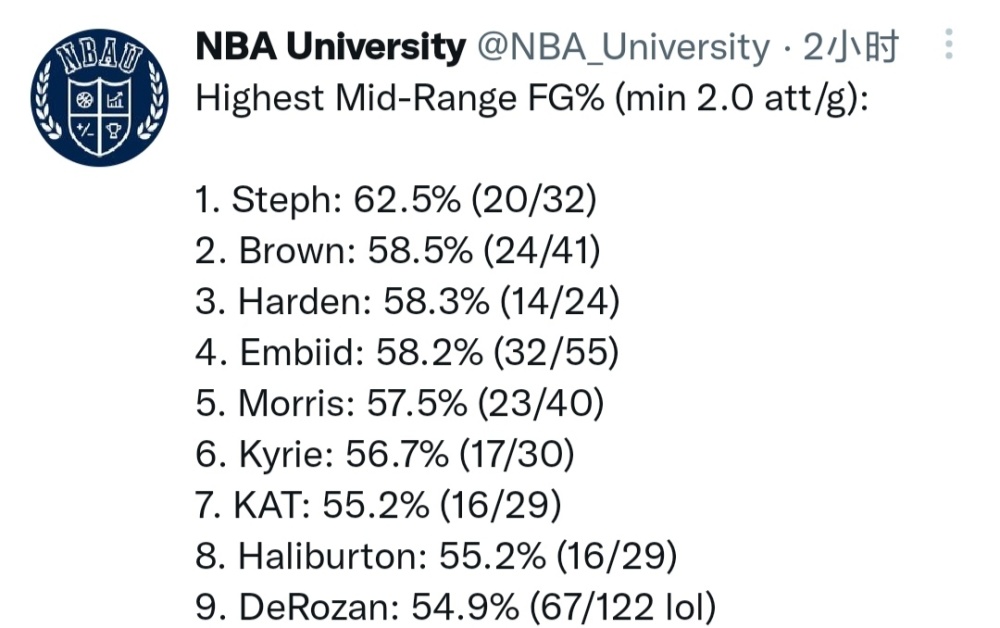Image resolution: width=1000 pixels, height=628 pixels.
Task: Click the '(32/55)' fraction beside Embiid
Action: click(x=556, y=353)
